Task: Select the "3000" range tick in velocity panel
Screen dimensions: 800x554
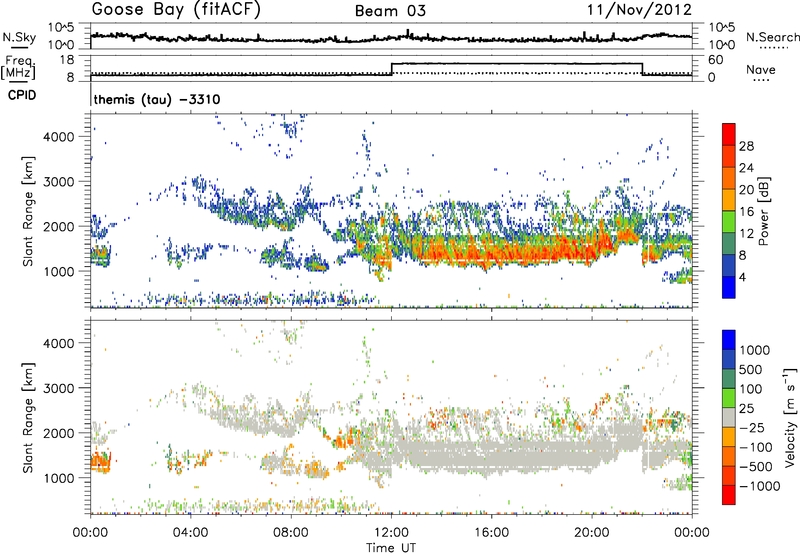Action: [59, 388]
